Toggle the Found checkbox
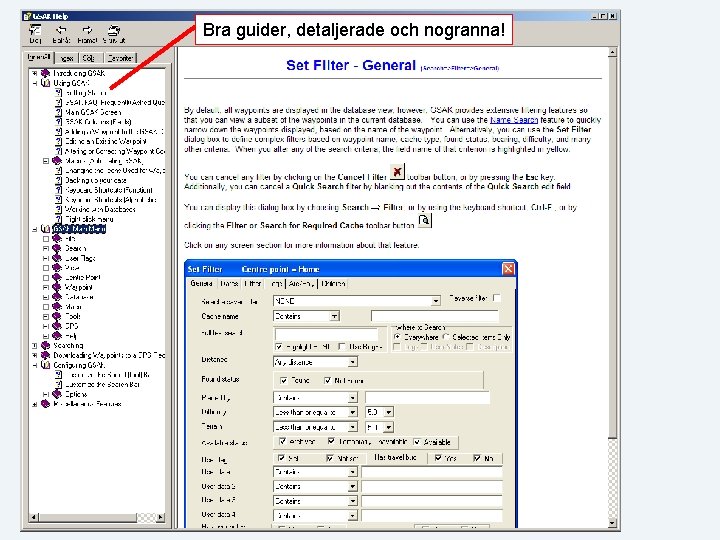This screenshot has height=540, width=720. pos(284,380)
